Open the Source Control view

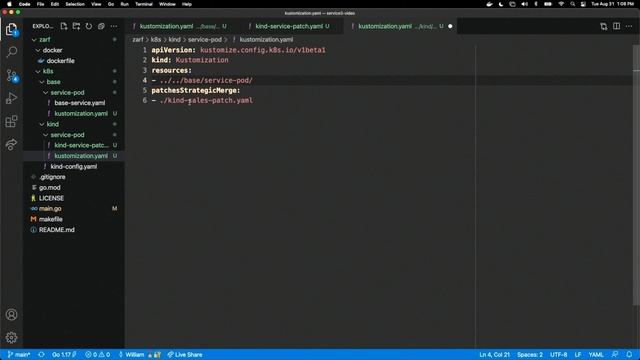12,76
